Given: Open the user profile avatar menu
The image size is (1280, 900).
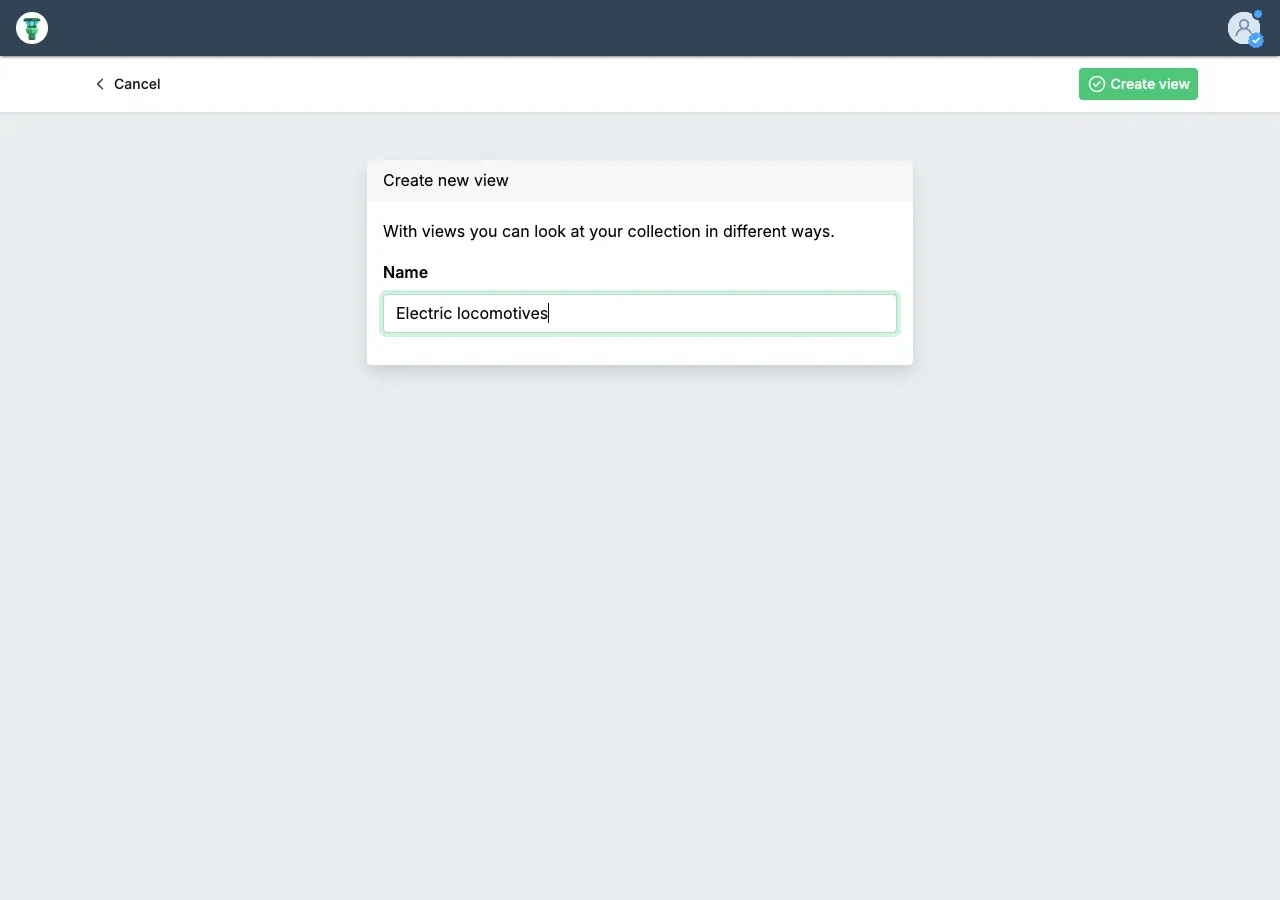Looking at the screenshot, I should (x=1244, y=28).
